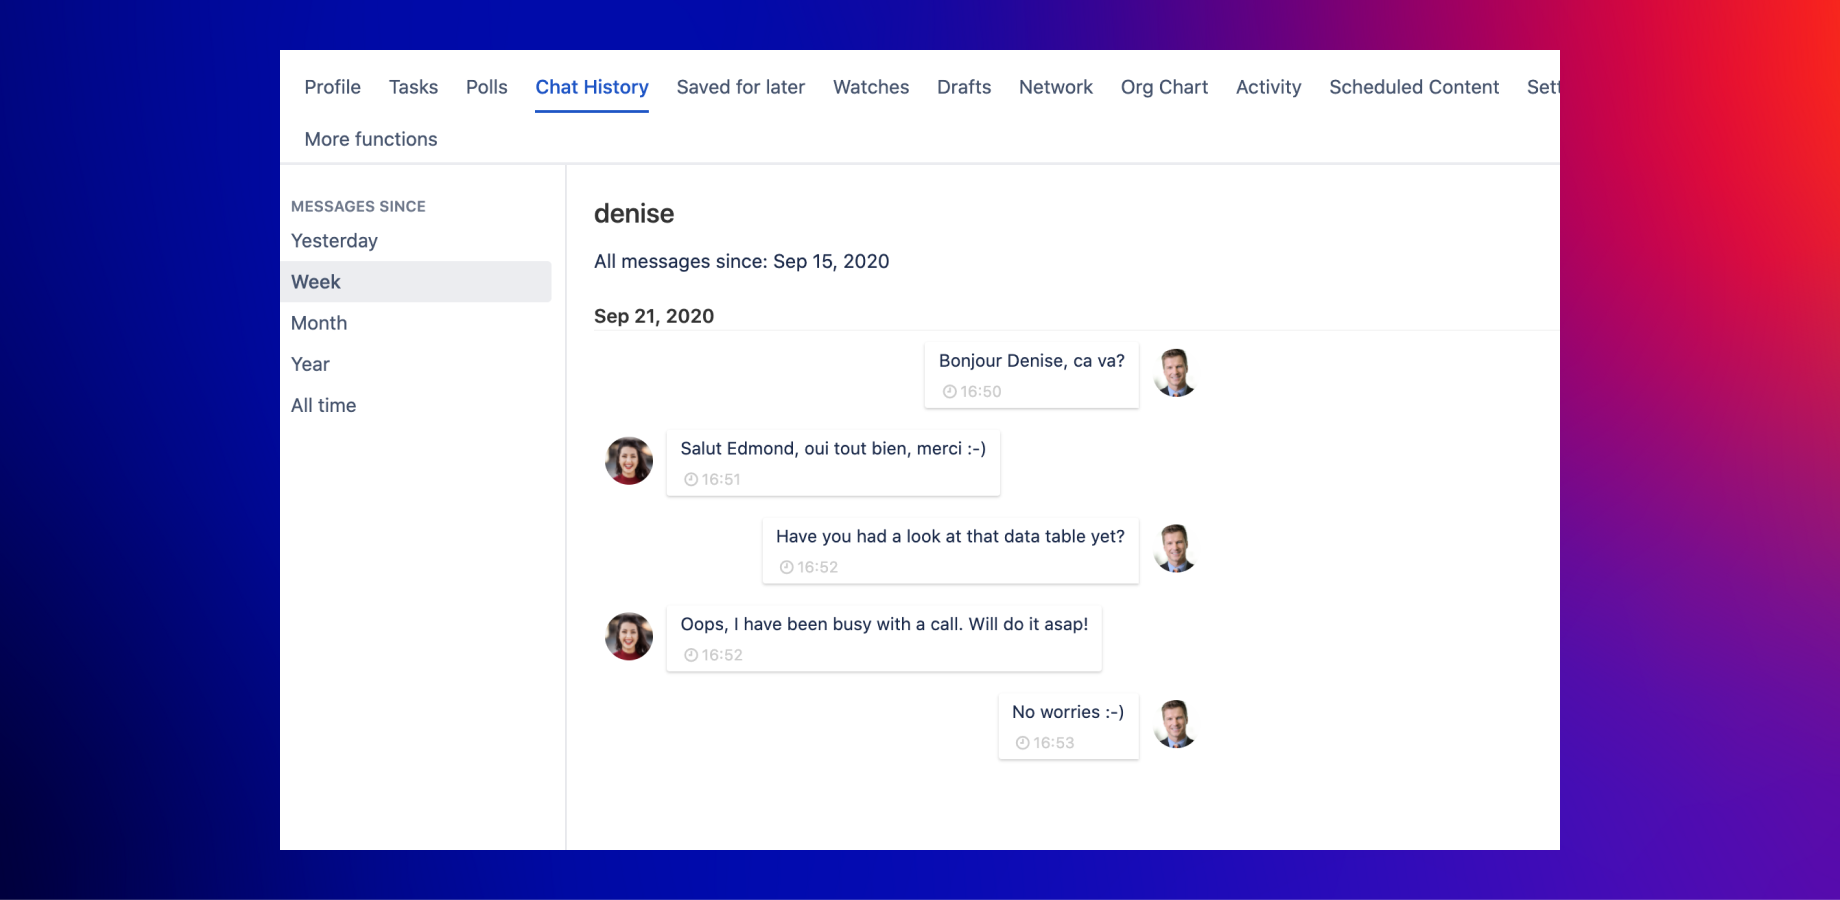This screenshot has width=1840, height=900.
Task: Select the "Yesterday" message filter
Action: [334, 240]
